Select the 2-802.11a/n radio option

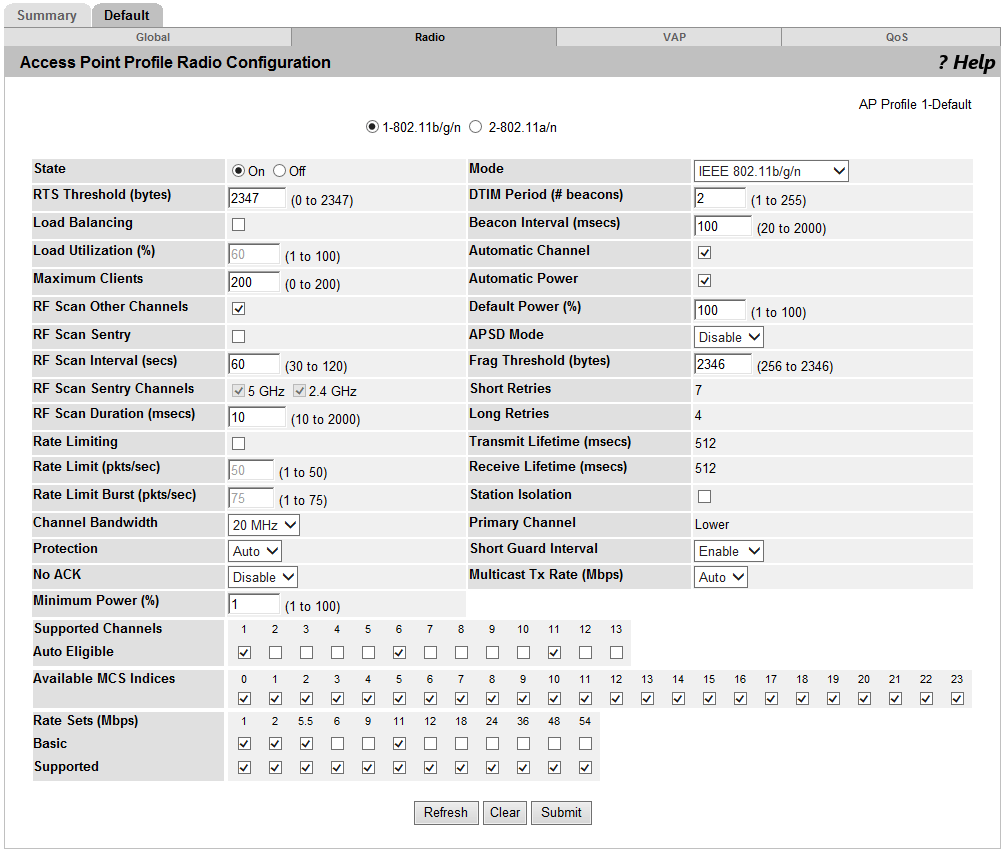[476, 127]
